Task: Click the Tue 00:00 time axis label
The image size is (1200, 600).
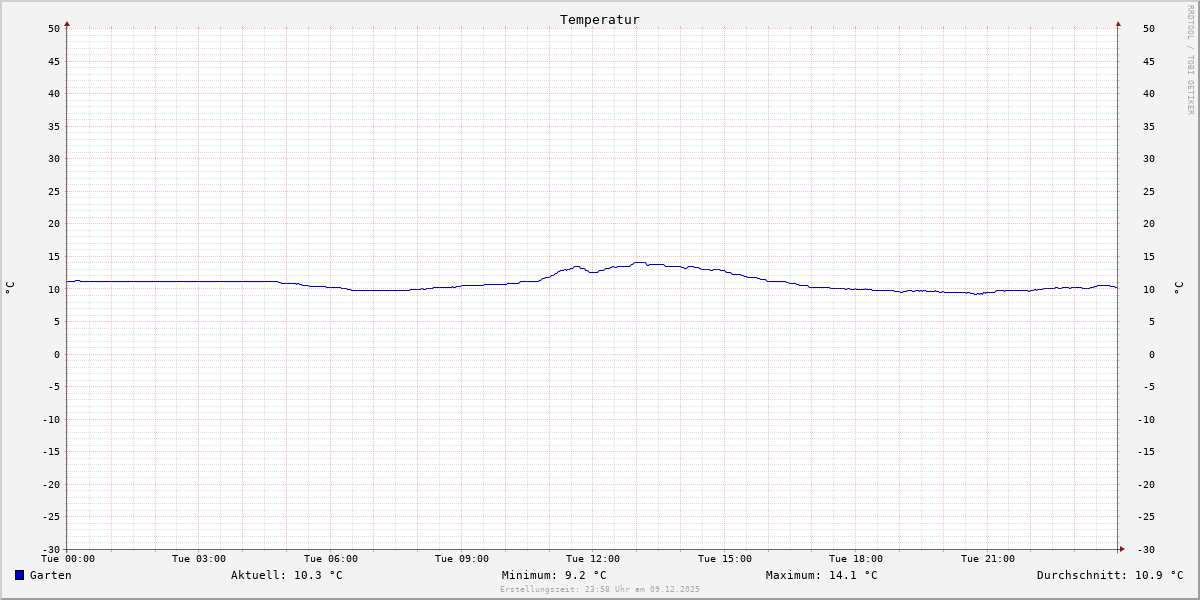Action: click(x=68, y=559)
